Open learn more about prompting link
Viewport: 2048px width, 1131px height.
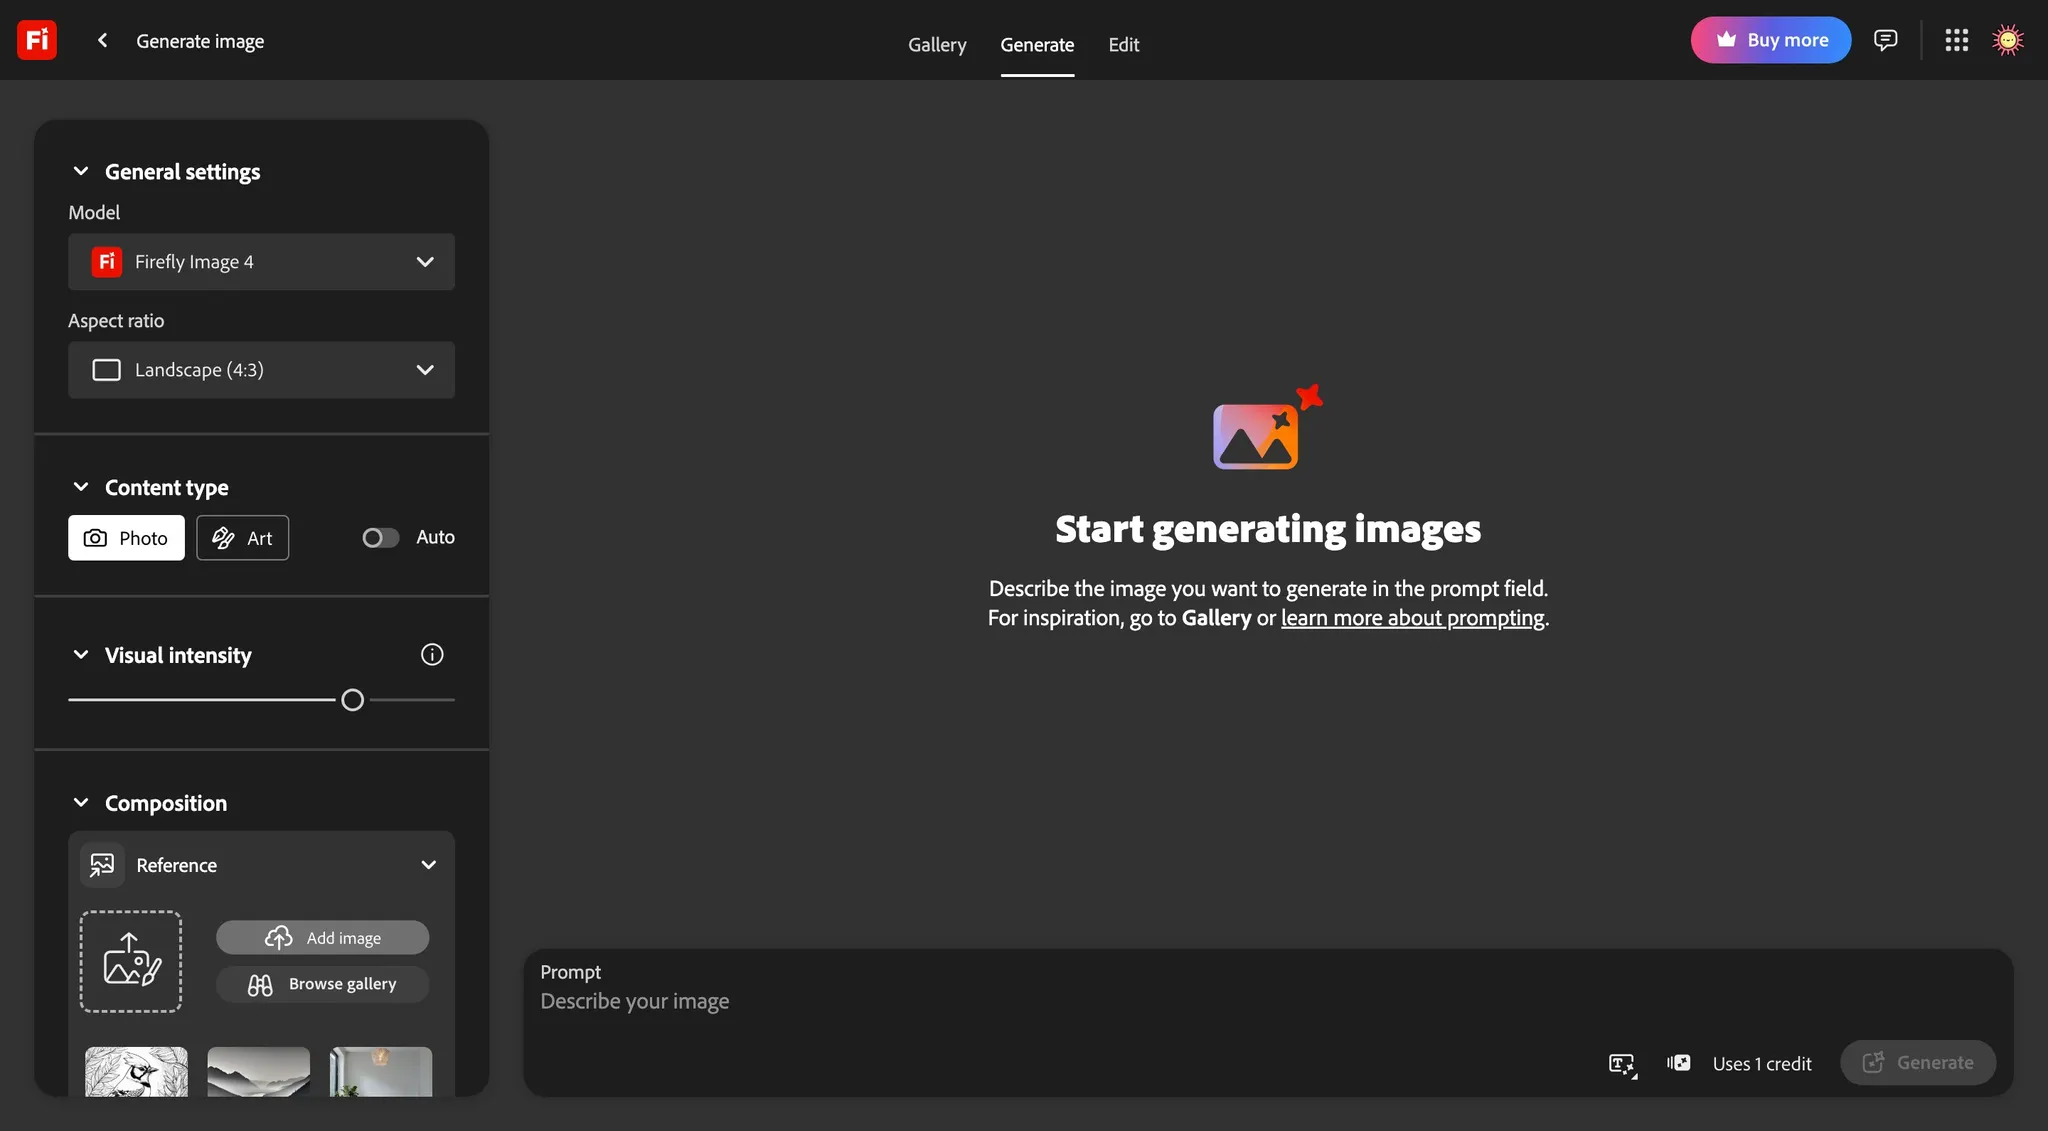pos(1412,618)
